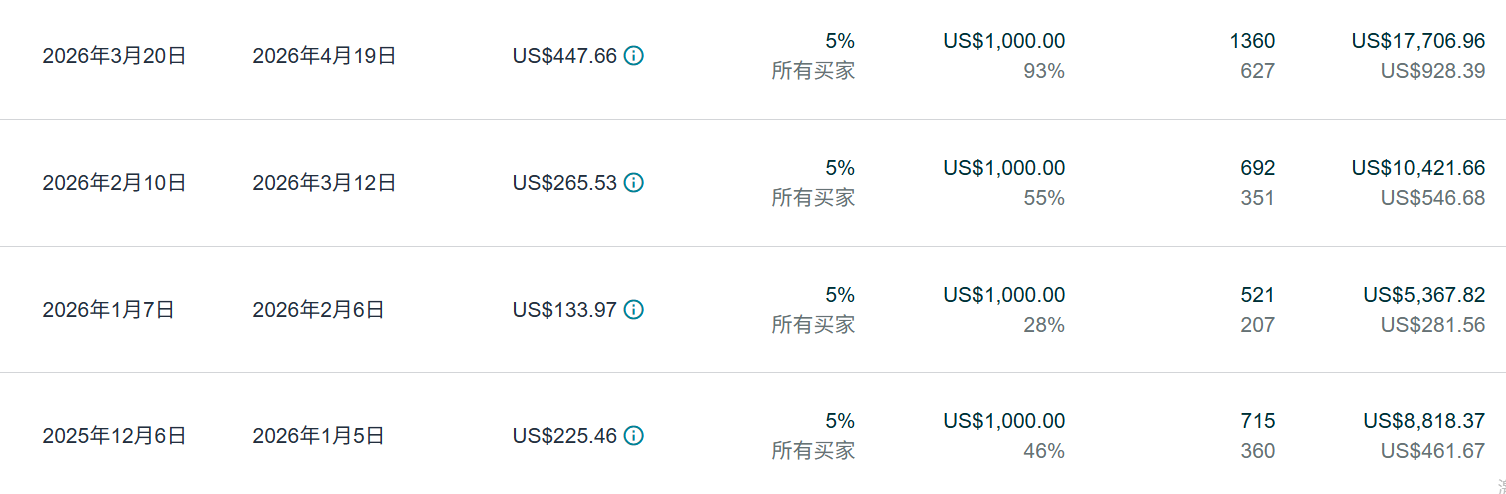Click the end date 2026年3月12日
Image resolution: width=1506 pixels, height=494 pixels.
324,183
